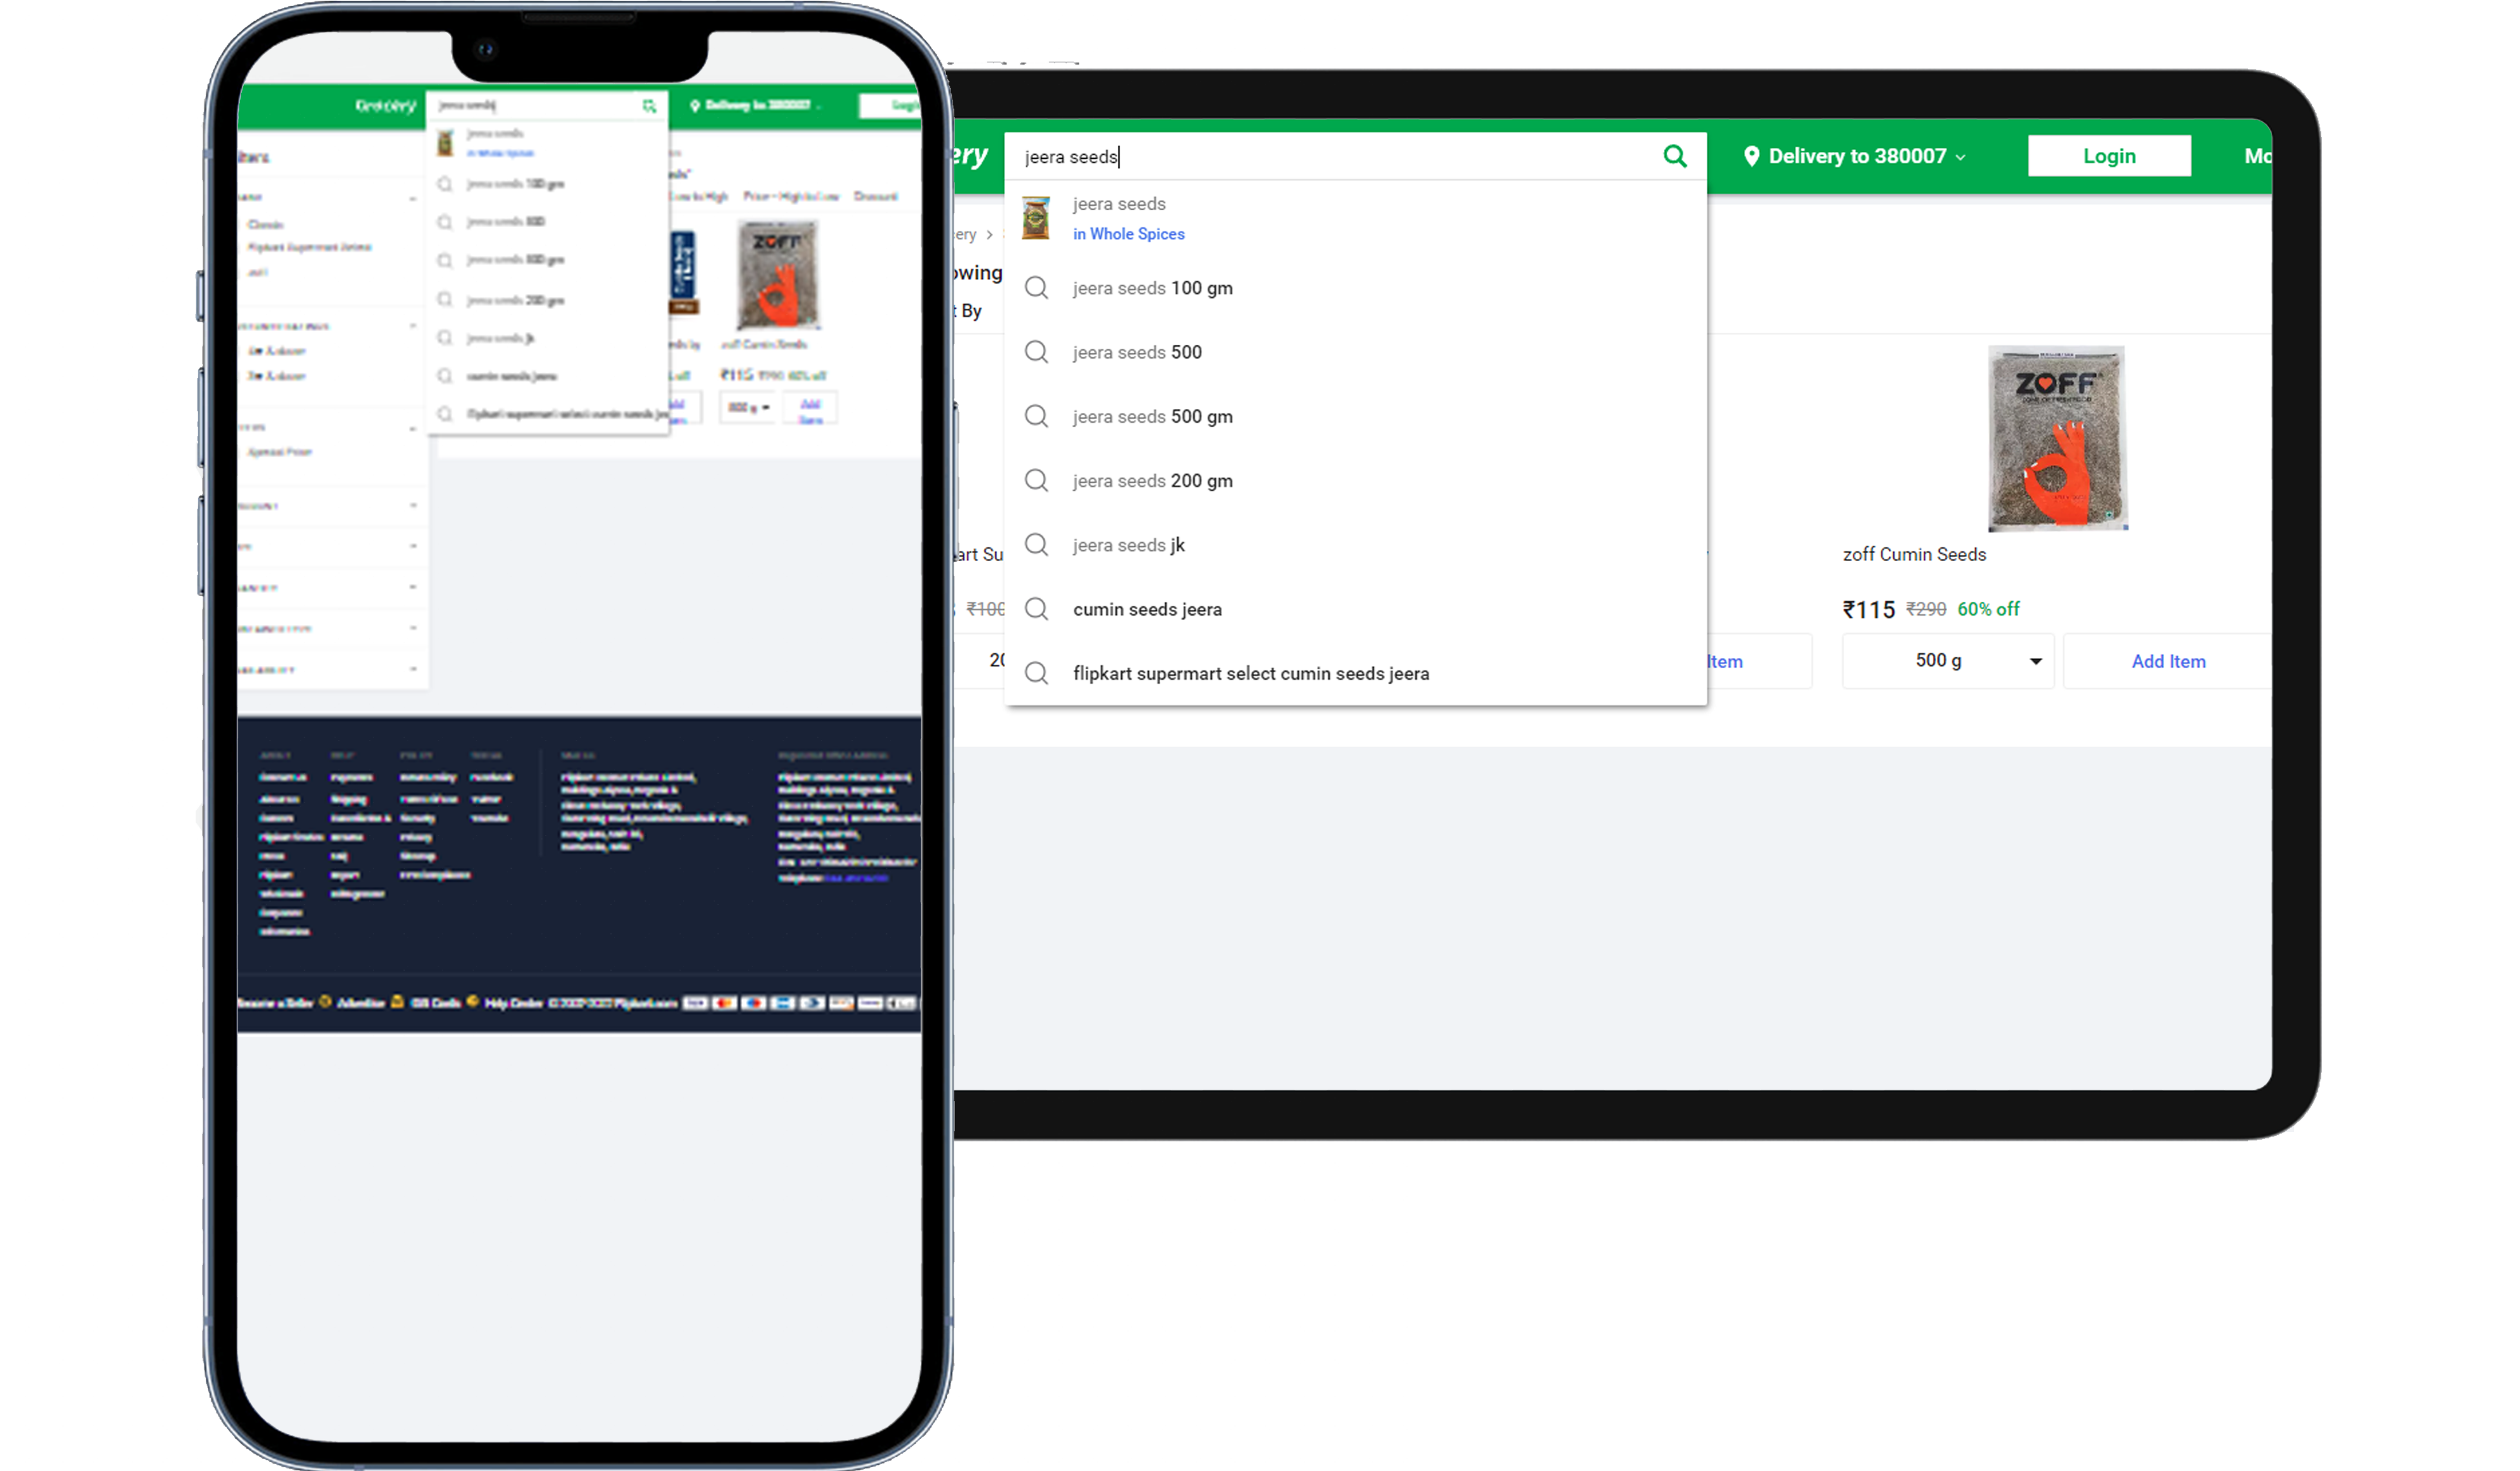Click the search icon to submit query
Screen dimensions: 2520x1471
click(1675, 156)
